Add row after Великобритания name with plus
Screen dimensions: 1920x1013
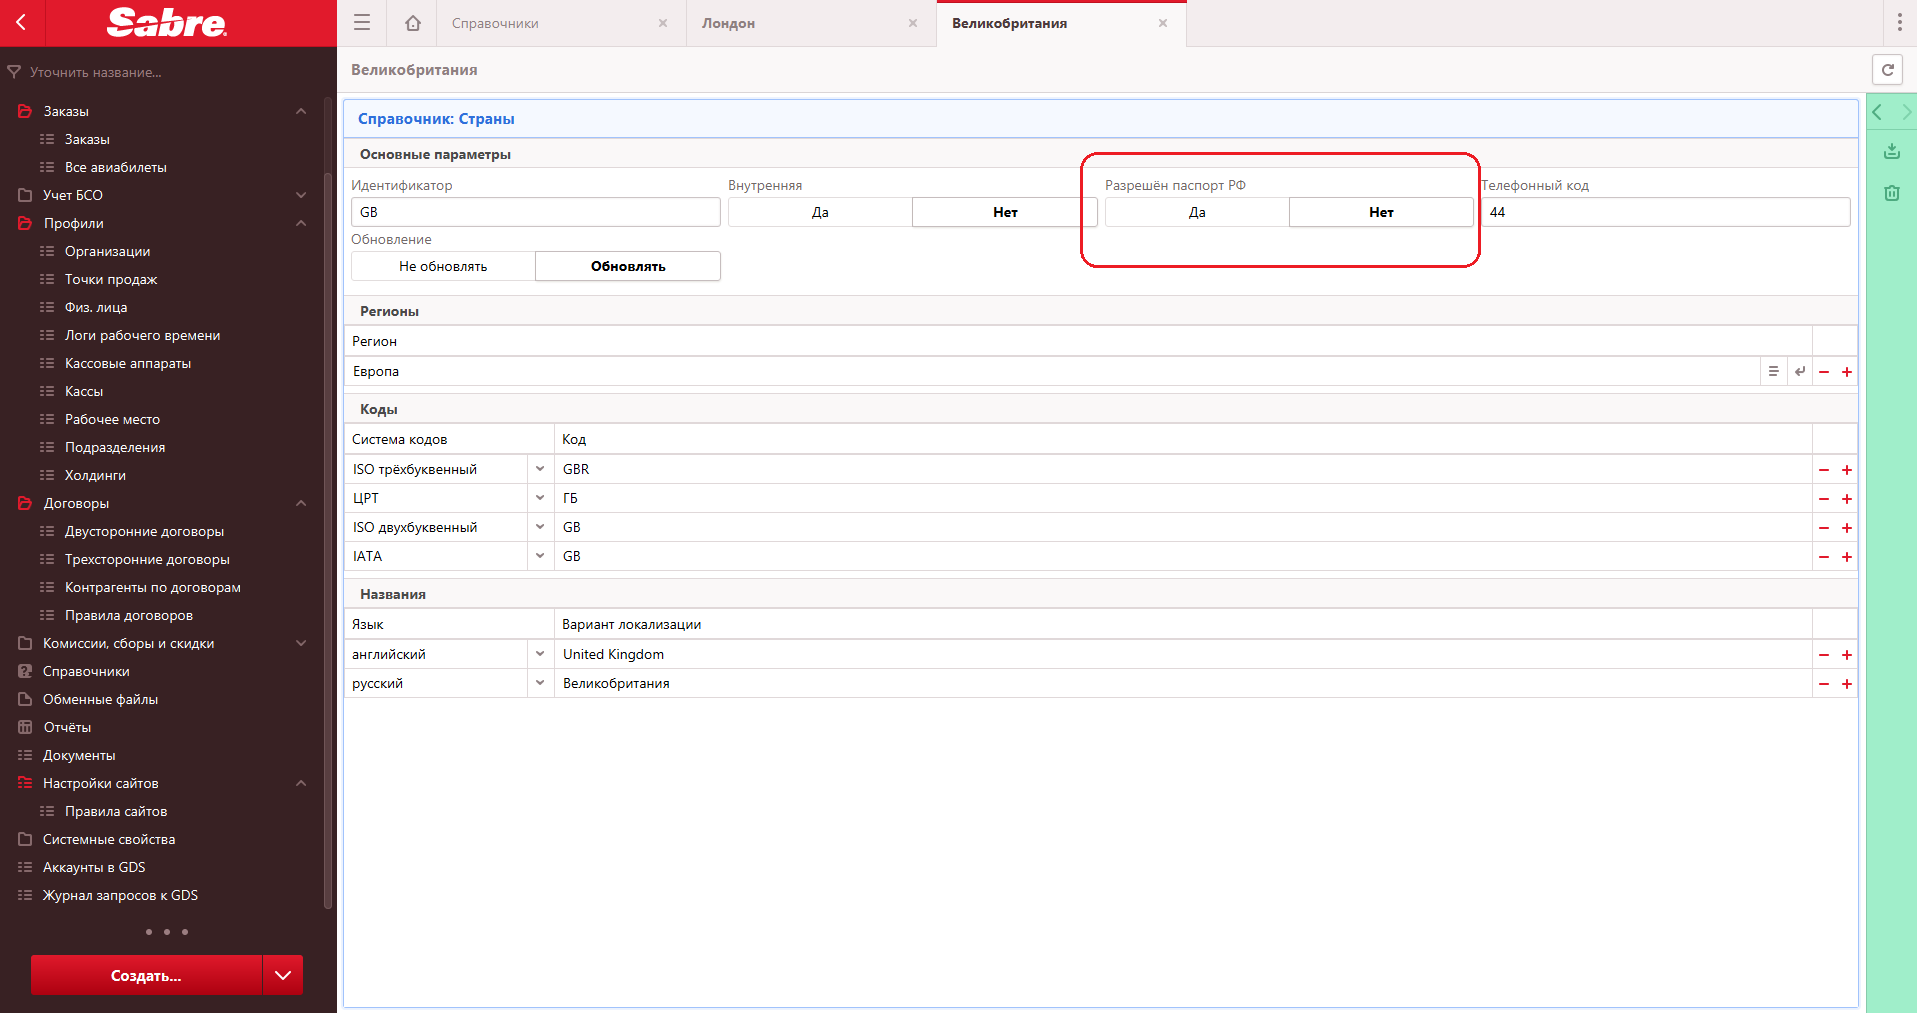click(1846, 684)
